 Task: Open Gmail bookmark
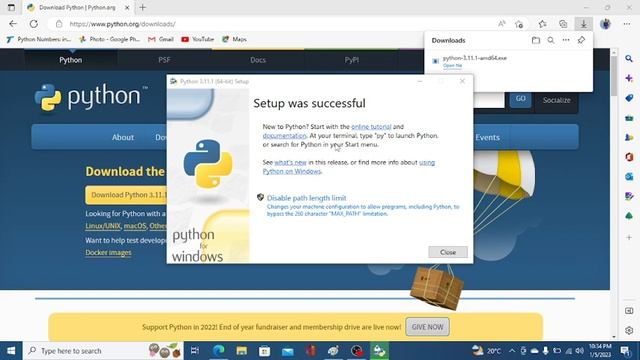[161, 39]
